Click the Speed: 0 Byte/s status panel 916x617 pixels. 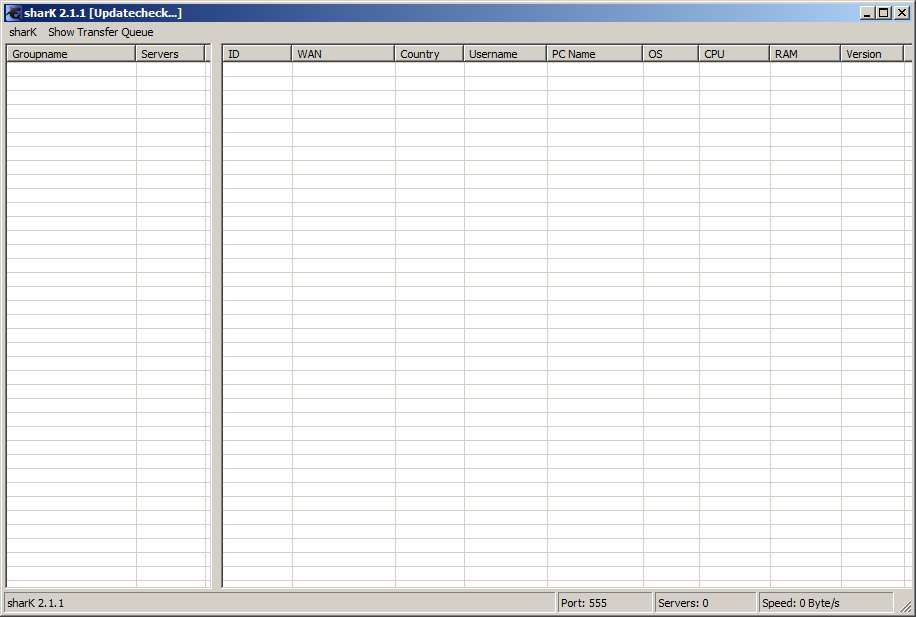click(824, 603)
